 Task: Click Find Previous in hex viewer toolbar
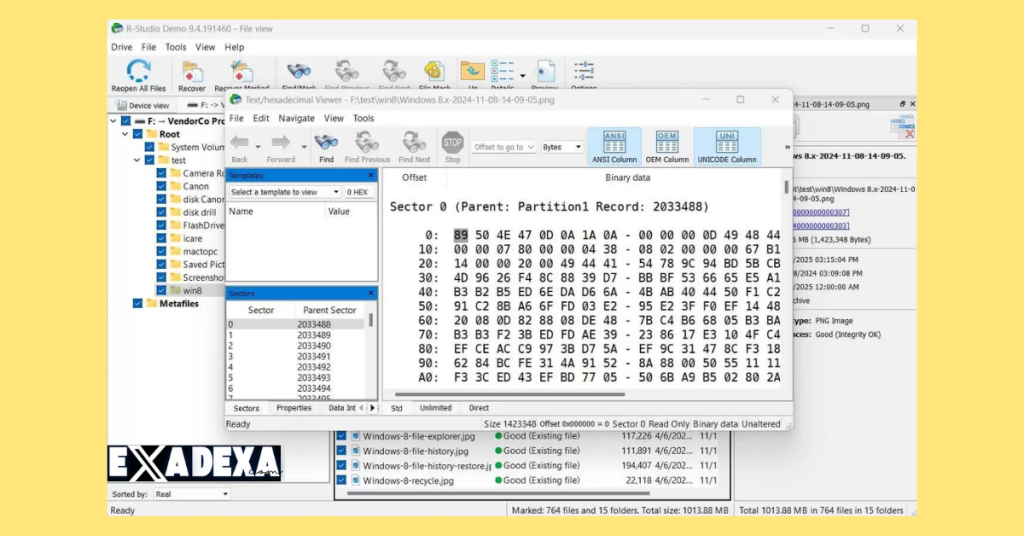click(367, 148)
